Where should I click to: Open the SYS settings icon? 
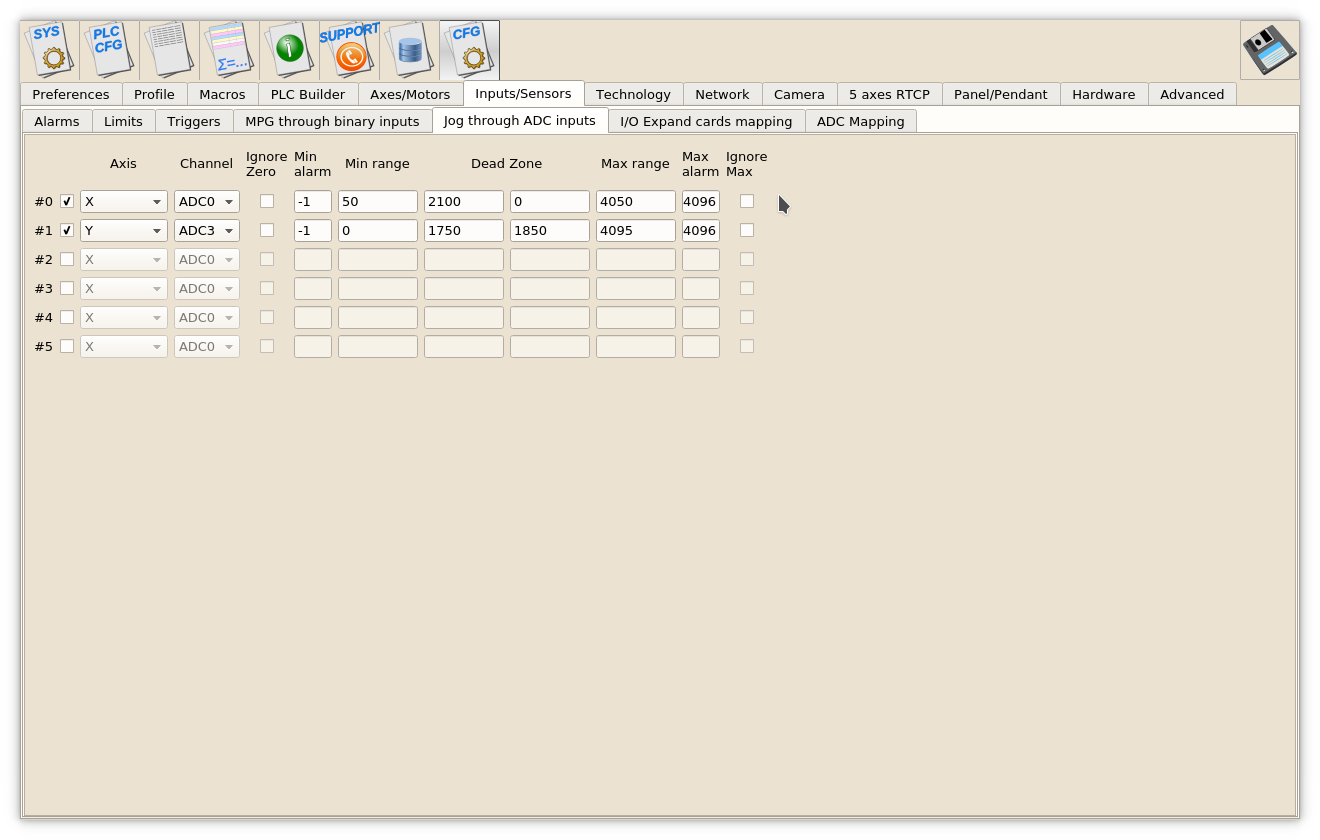pos(49,50)
